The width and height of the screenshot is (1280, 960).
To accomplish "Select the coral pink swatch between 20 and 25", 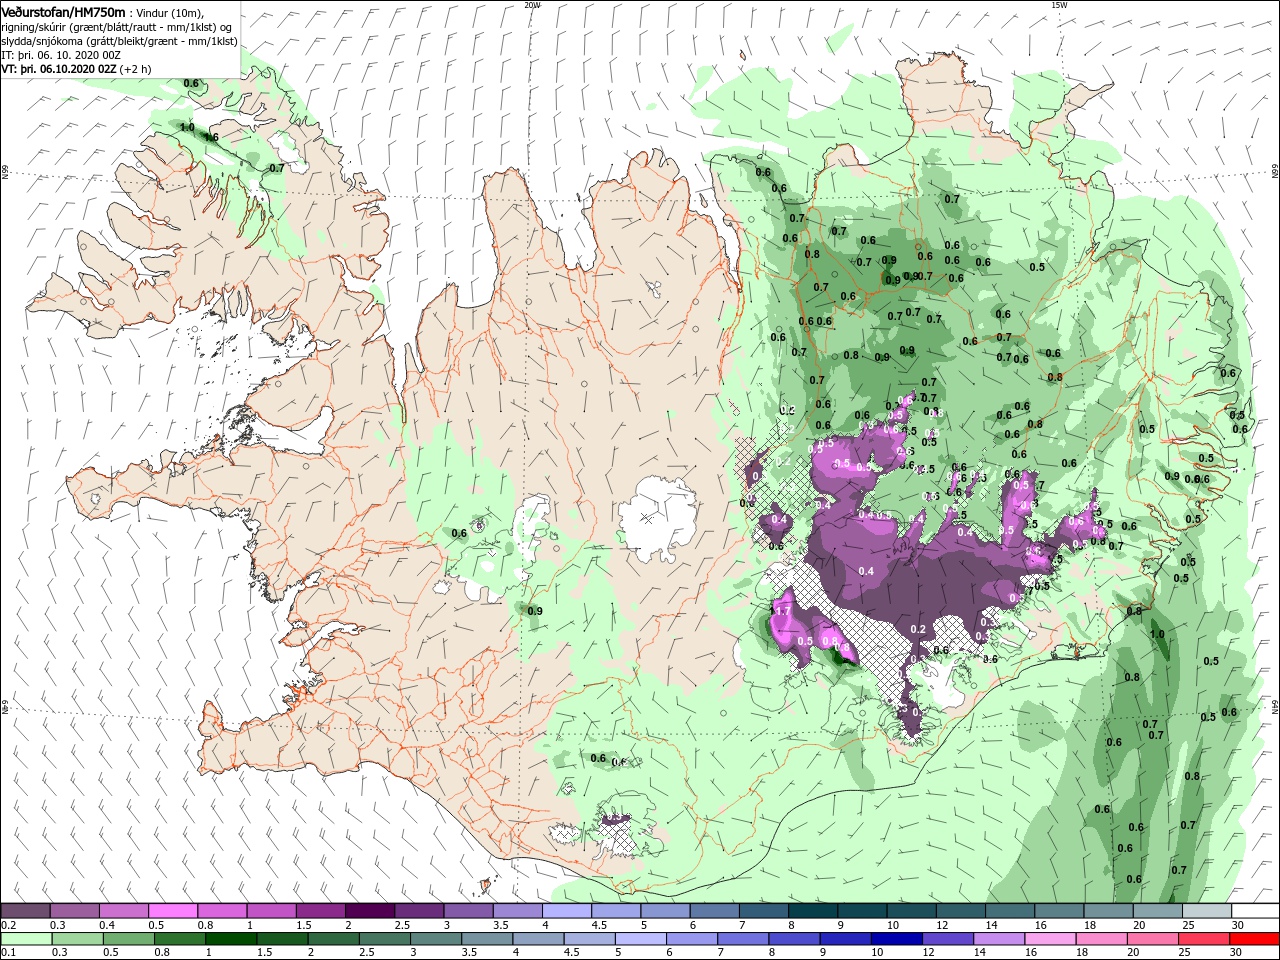I will (x=1150, y=939).
